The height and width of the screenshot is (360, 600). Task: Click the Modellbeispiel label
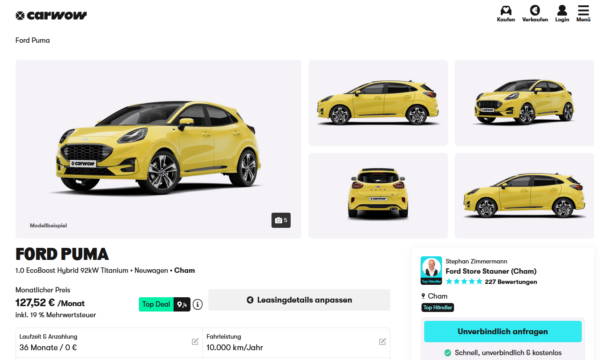(x=48, y=225)
